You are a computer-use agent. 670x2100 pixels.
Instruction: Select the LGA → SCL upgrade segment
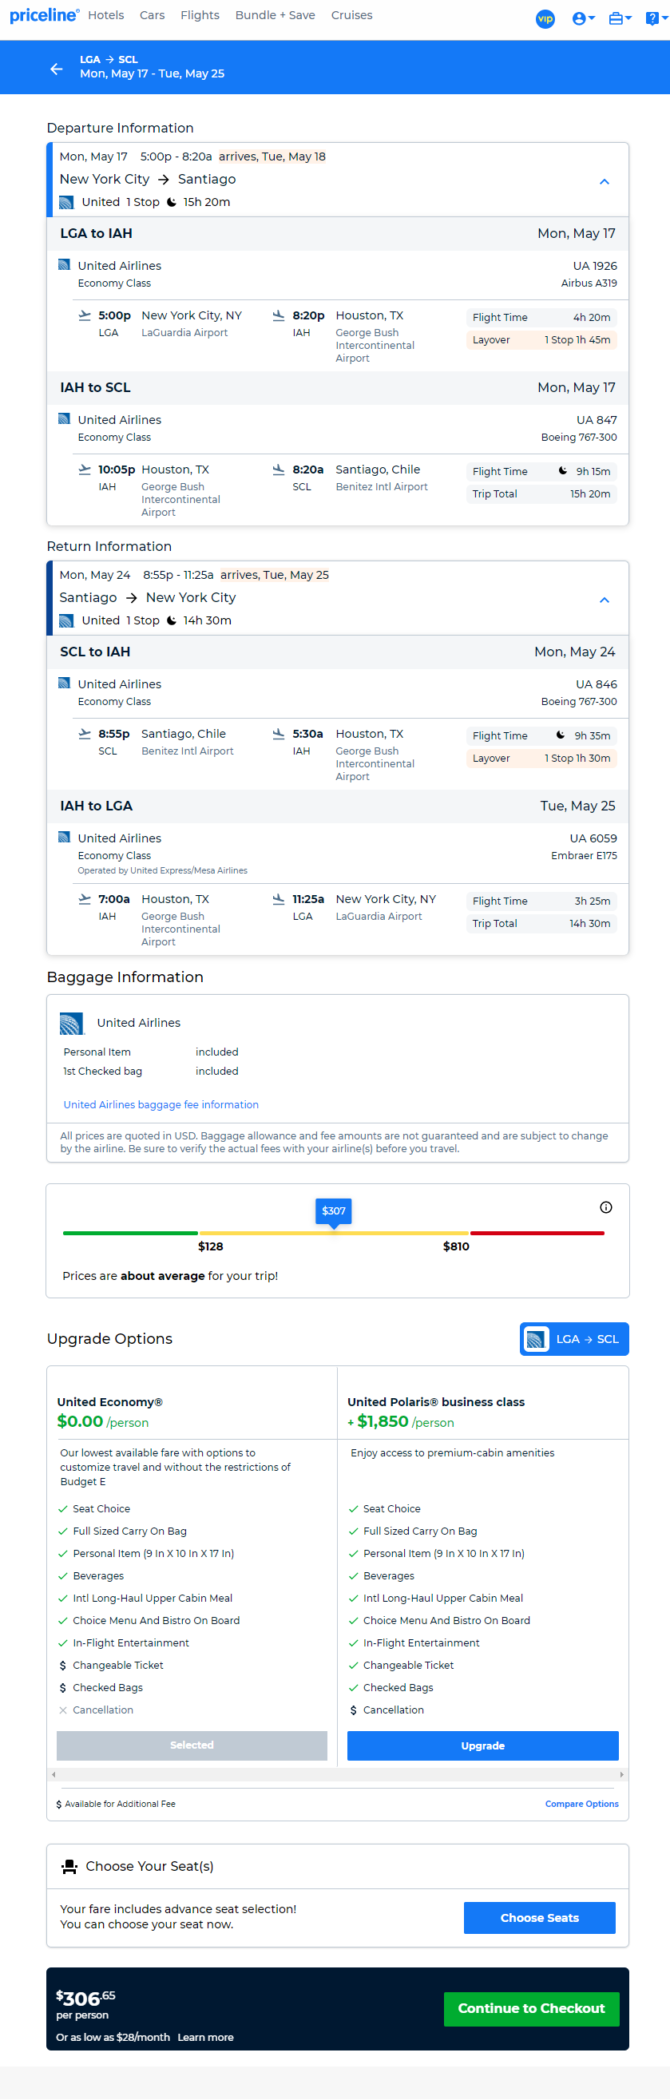pos(575,1339)
